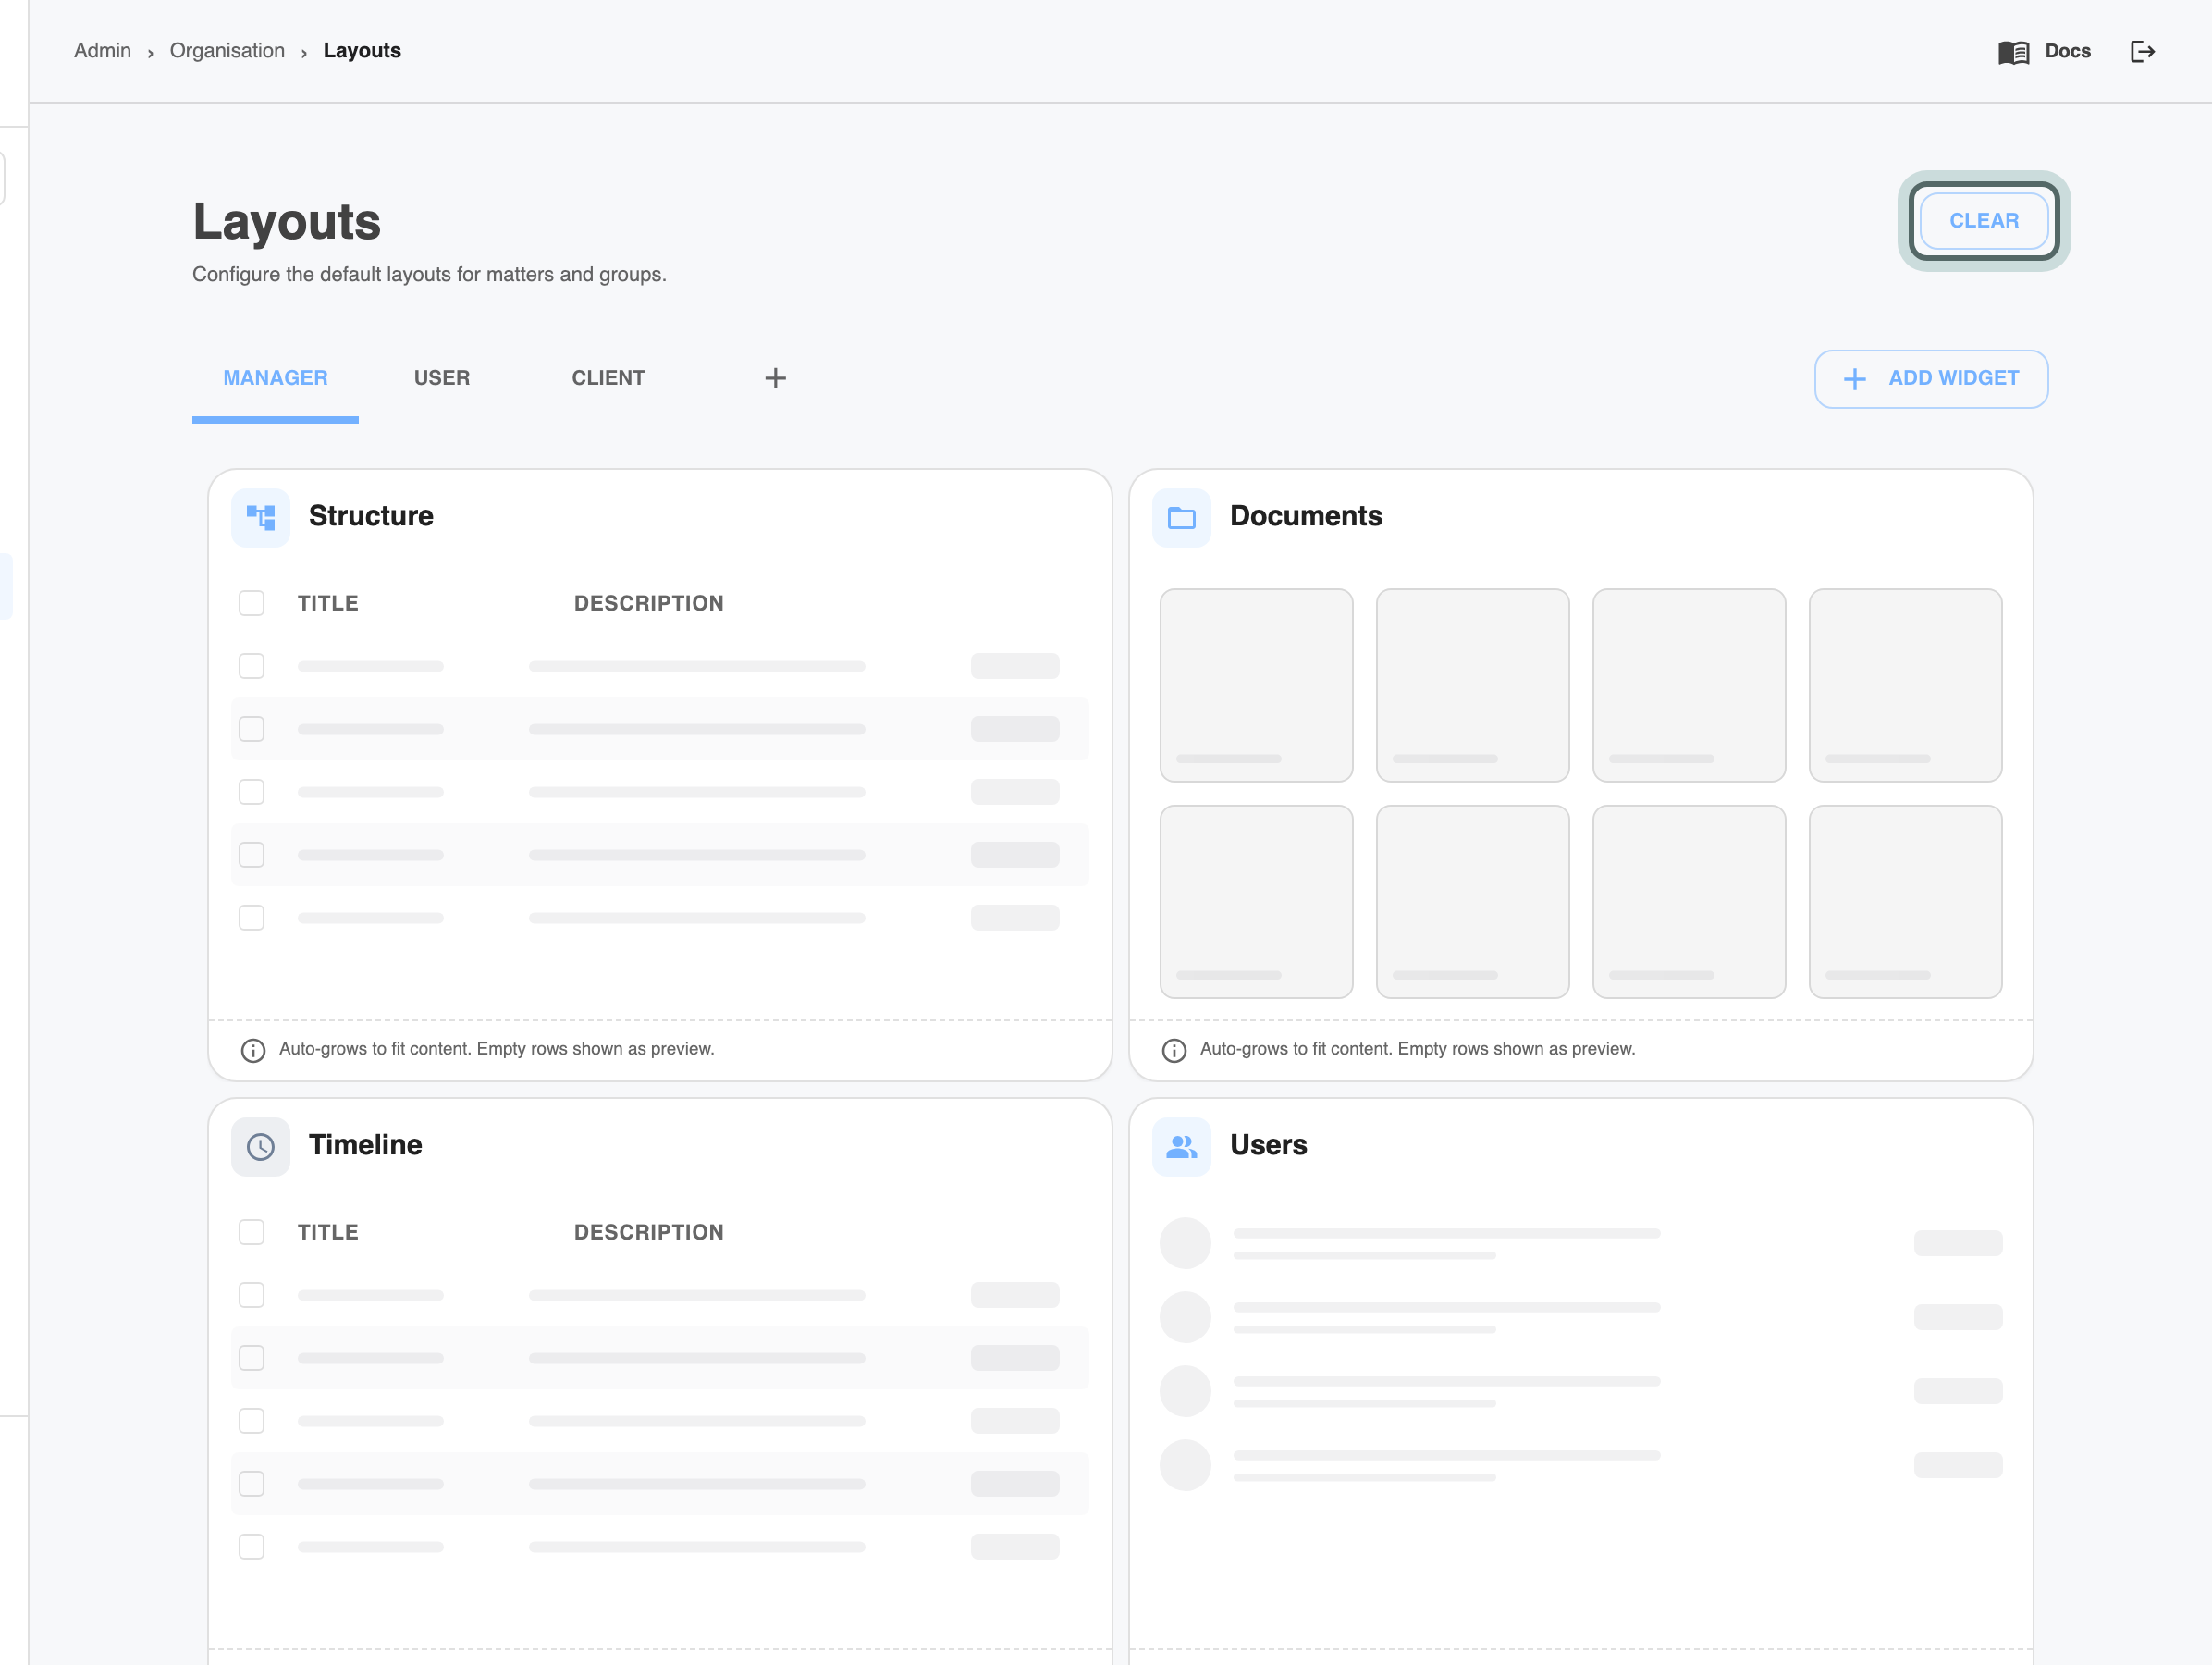This screenshot has width=2212, height=1665.
Task: Click the info icon under Documents widget
Action: [1174, 1050]
